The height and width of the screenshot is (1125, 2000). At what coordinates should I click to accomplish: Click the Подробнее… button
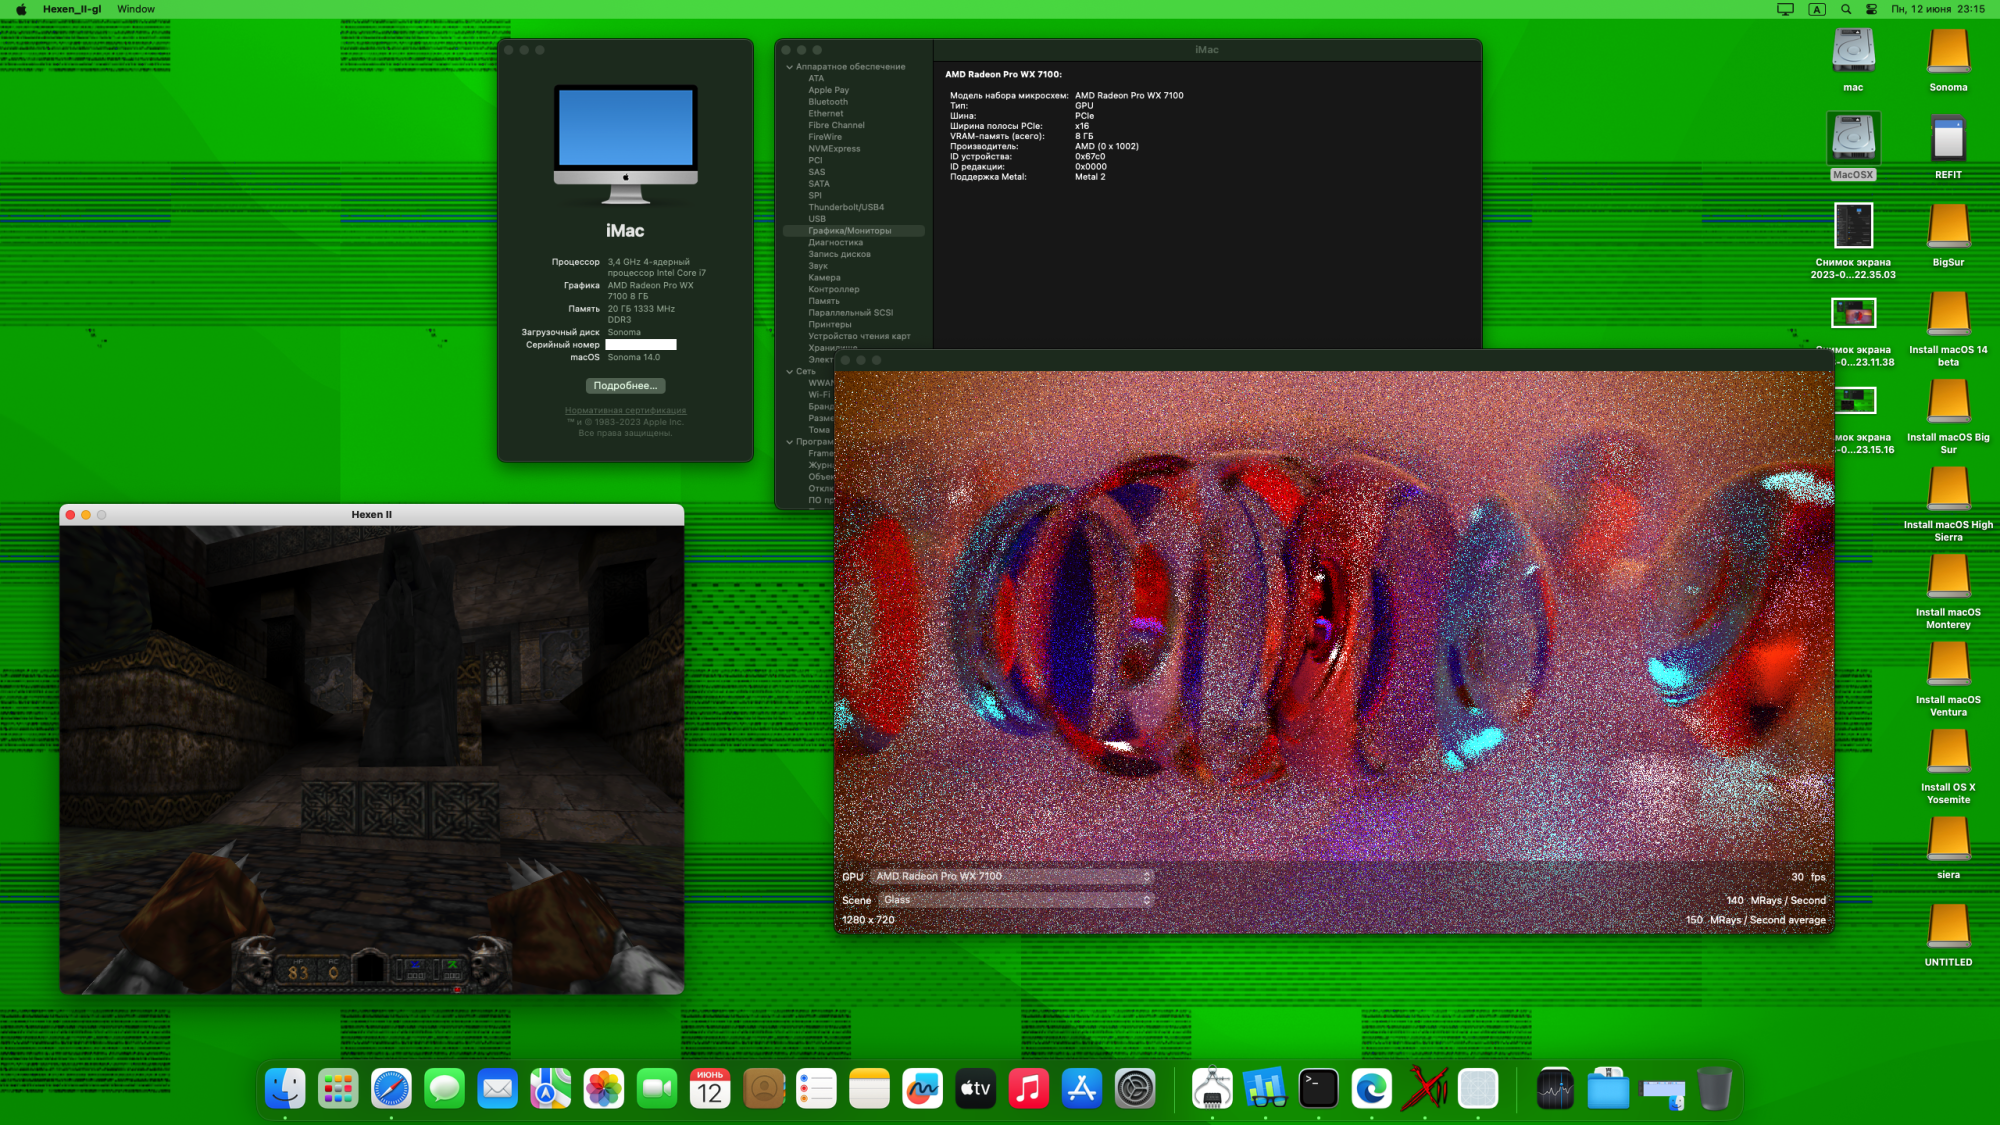coord(625,385)
